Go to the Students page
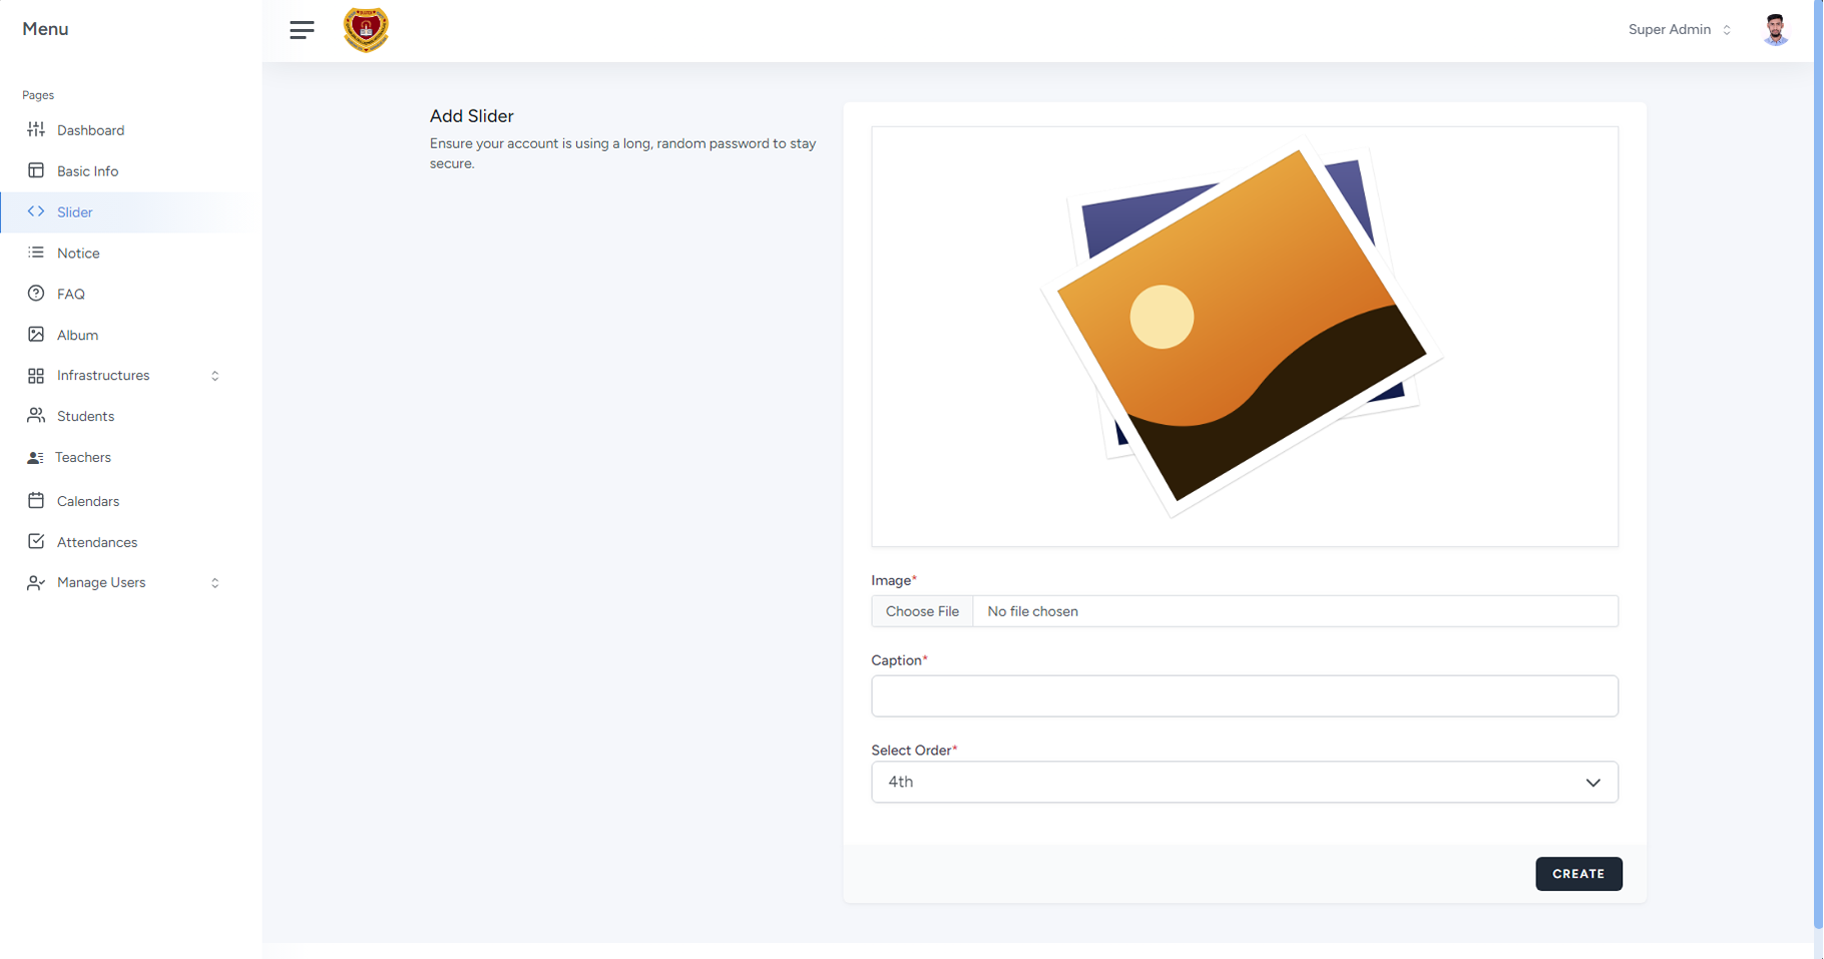 (x=85, y=416)
